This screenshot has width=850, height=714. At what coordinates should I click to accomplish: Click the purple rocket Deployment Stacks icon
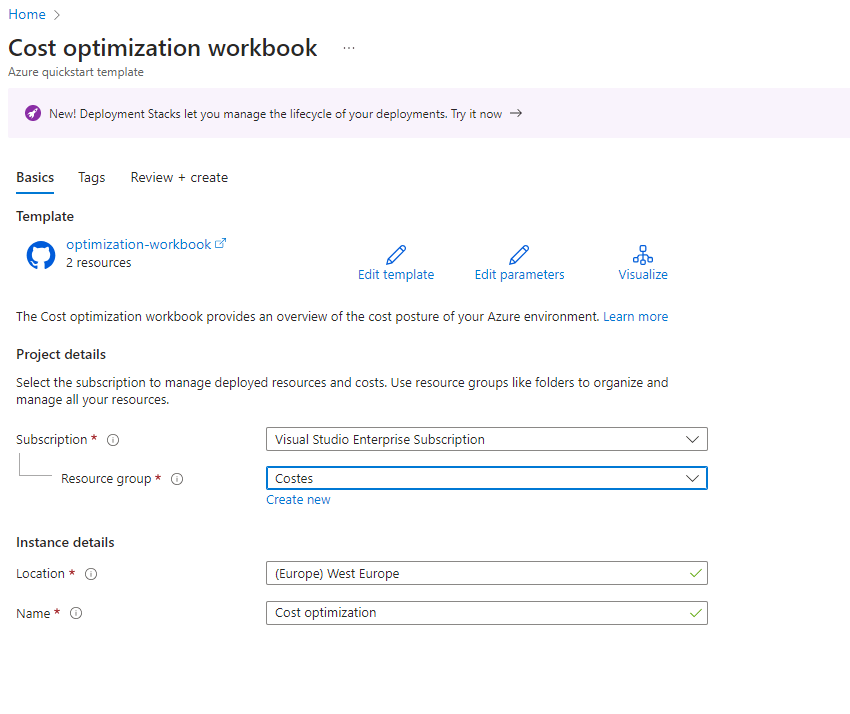tap(33, 114)
